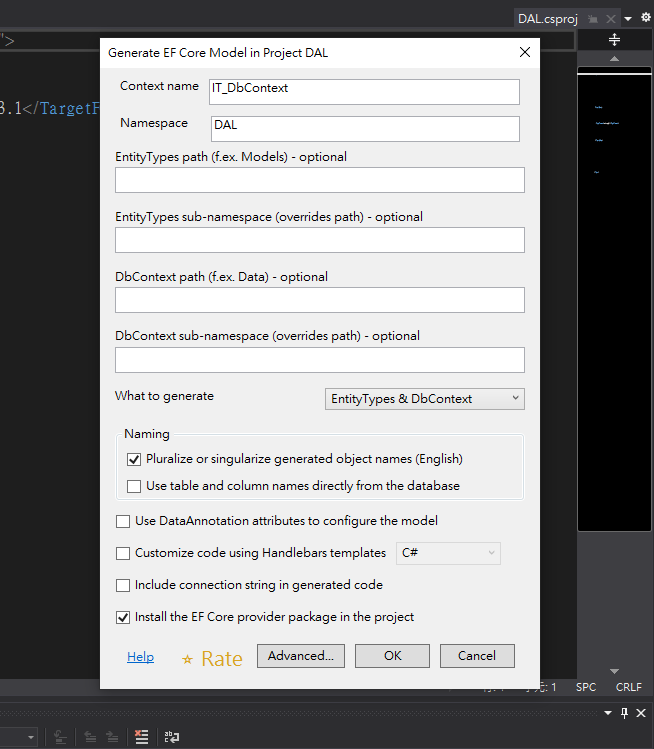Click the Rate star link
654x749 pixels.
[212, 659]
